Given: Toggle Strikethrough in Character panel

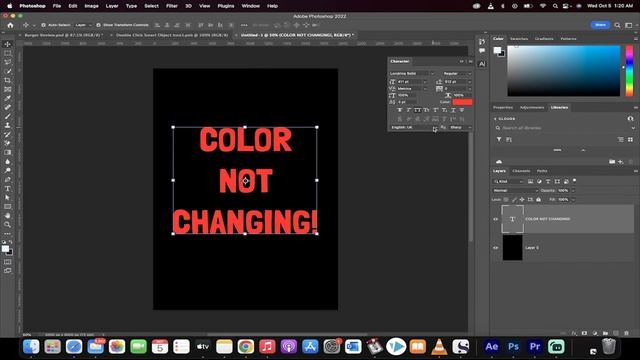Looking at the screenshot, I should 462,110.
